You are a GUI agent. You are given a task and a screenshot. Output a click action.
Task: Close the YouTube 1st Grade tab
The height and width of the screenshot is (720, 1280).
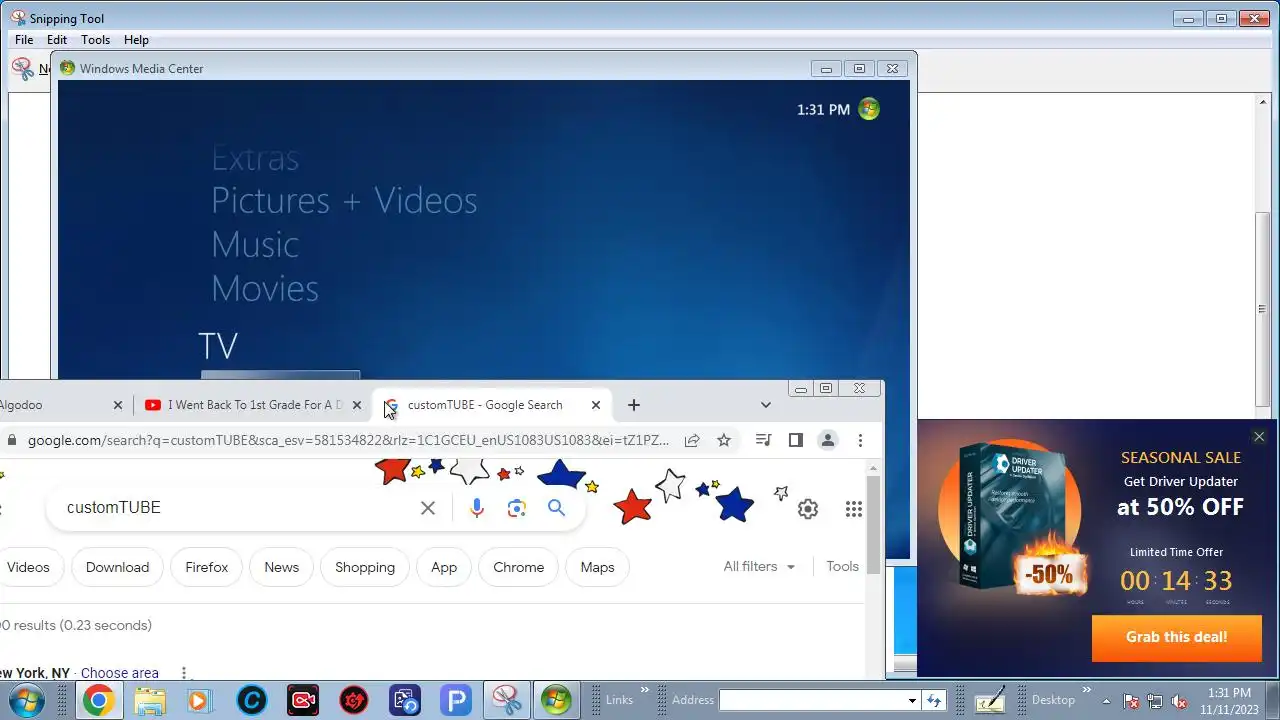pyautogui.click(x=357, y=405)
